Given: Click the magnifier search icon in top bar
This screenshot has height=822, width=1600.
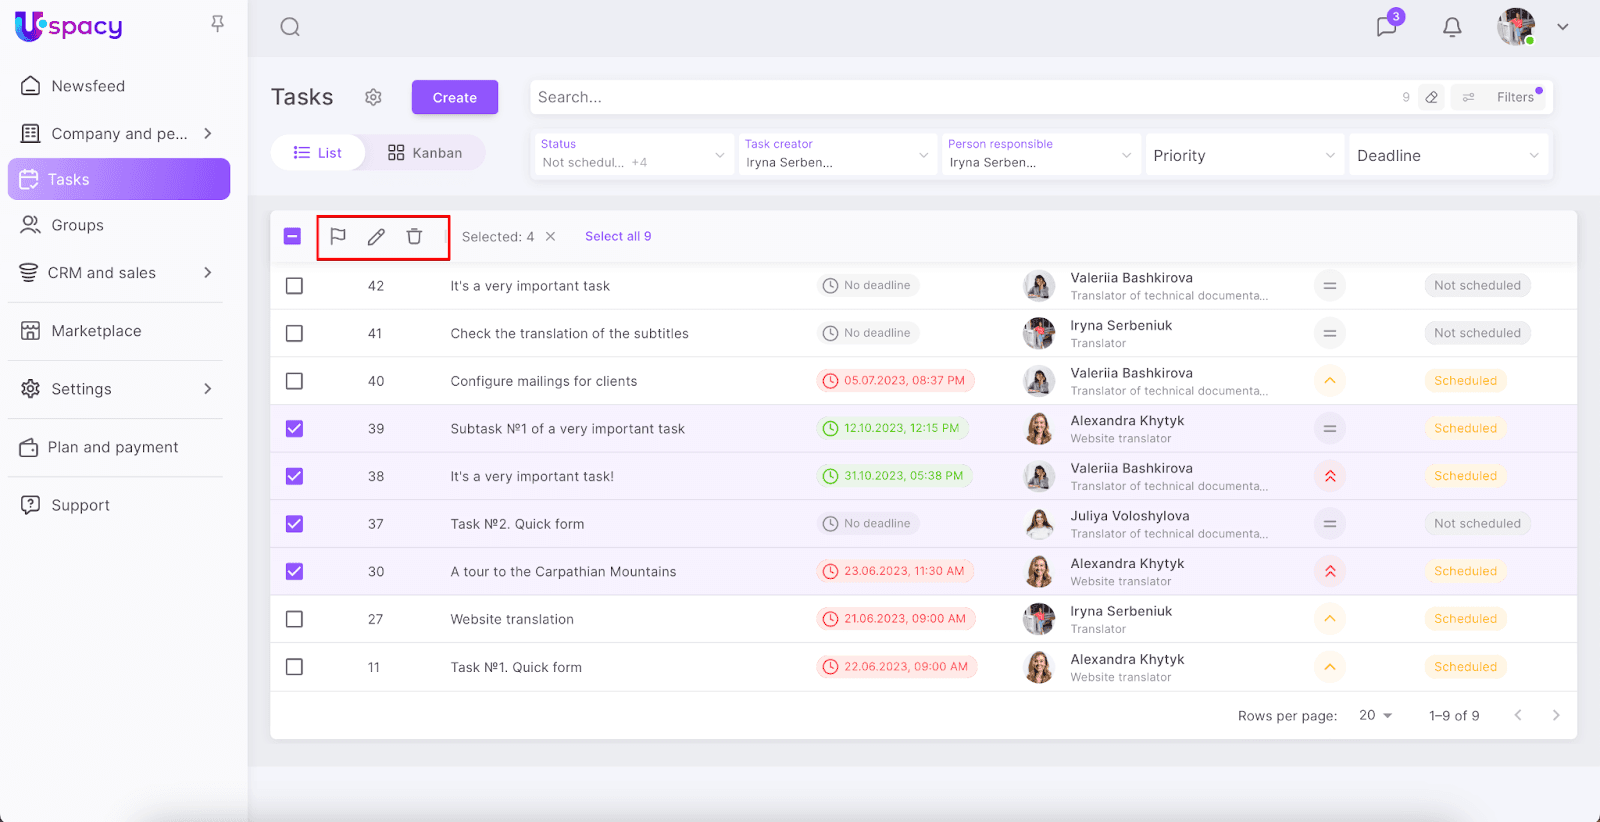Looking at the screenshot, I should pyautogui.click(x=290, y=27).
